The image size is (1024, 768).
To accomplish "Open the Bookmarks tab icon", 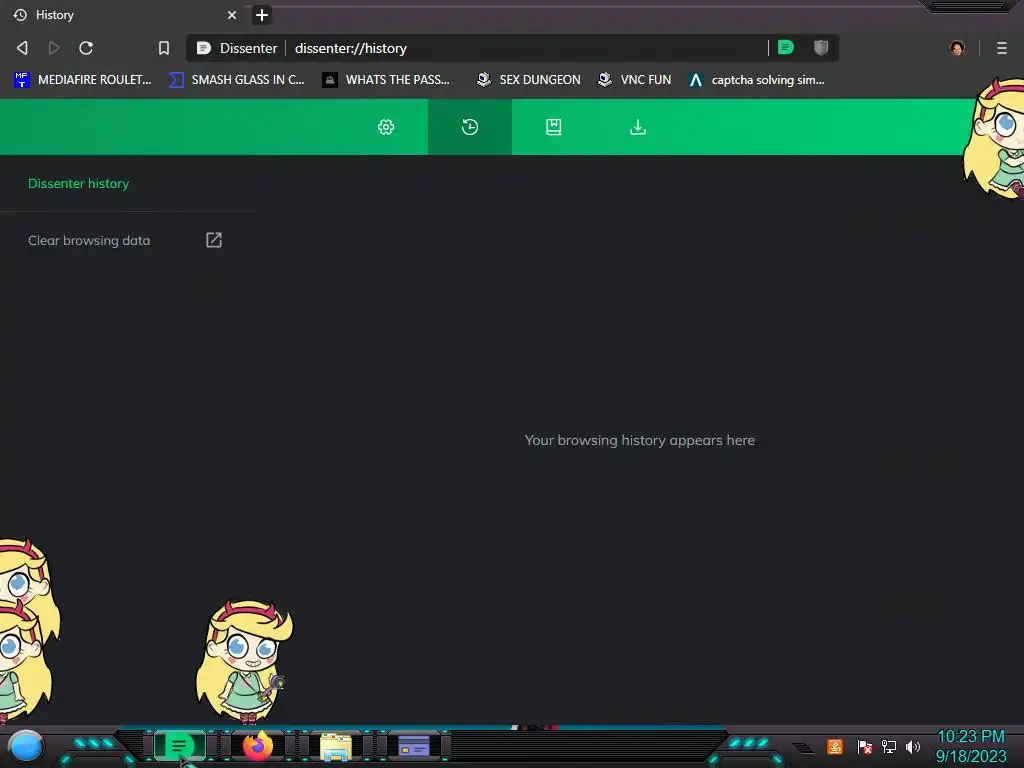I will [x=553, y=127].
